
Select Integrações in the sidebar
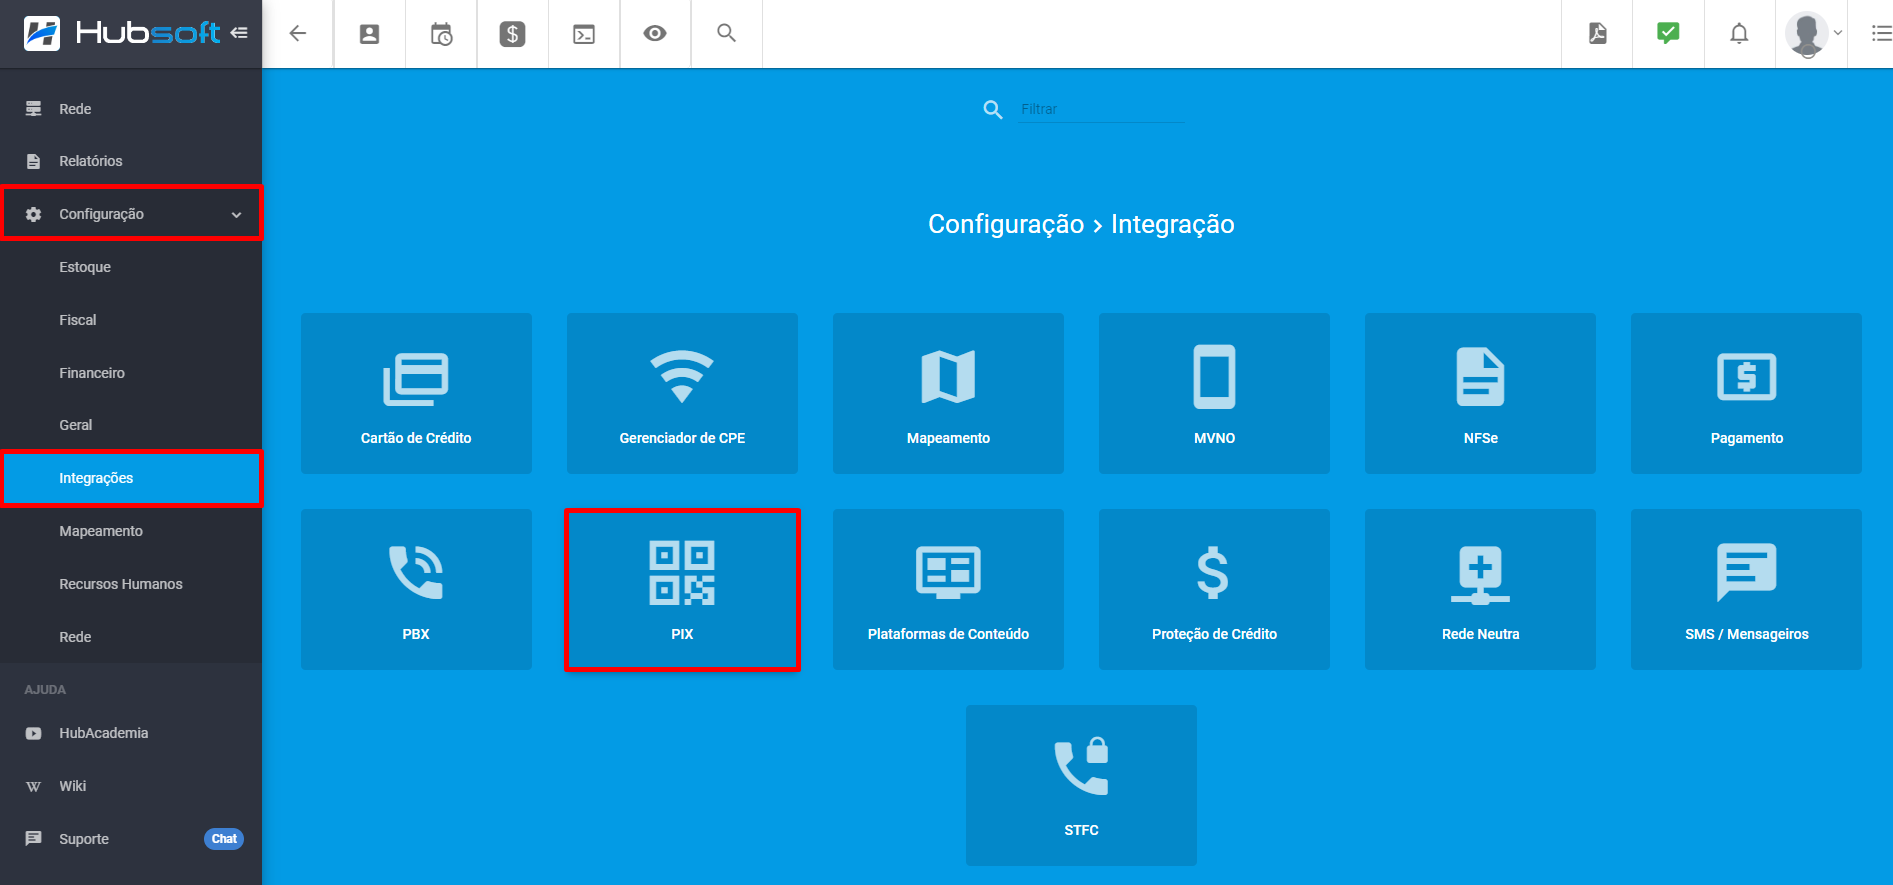coord(131,478)
